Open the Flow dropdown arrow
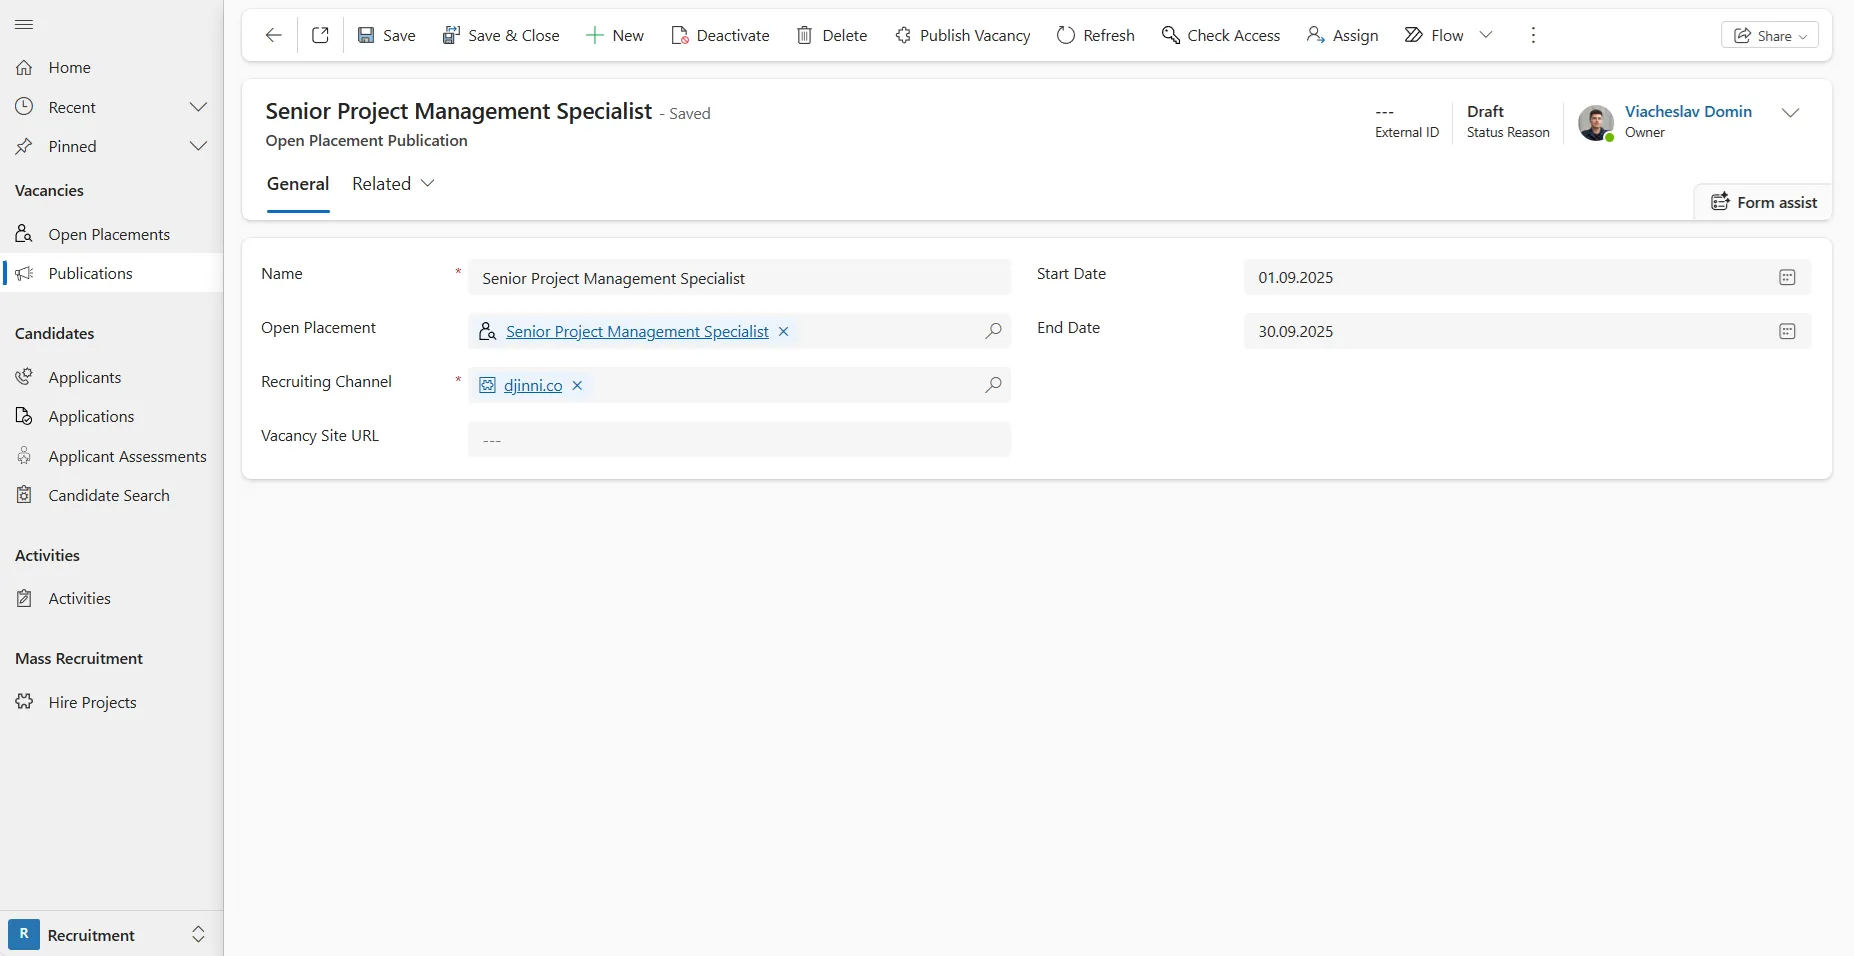 [1486, 35]
